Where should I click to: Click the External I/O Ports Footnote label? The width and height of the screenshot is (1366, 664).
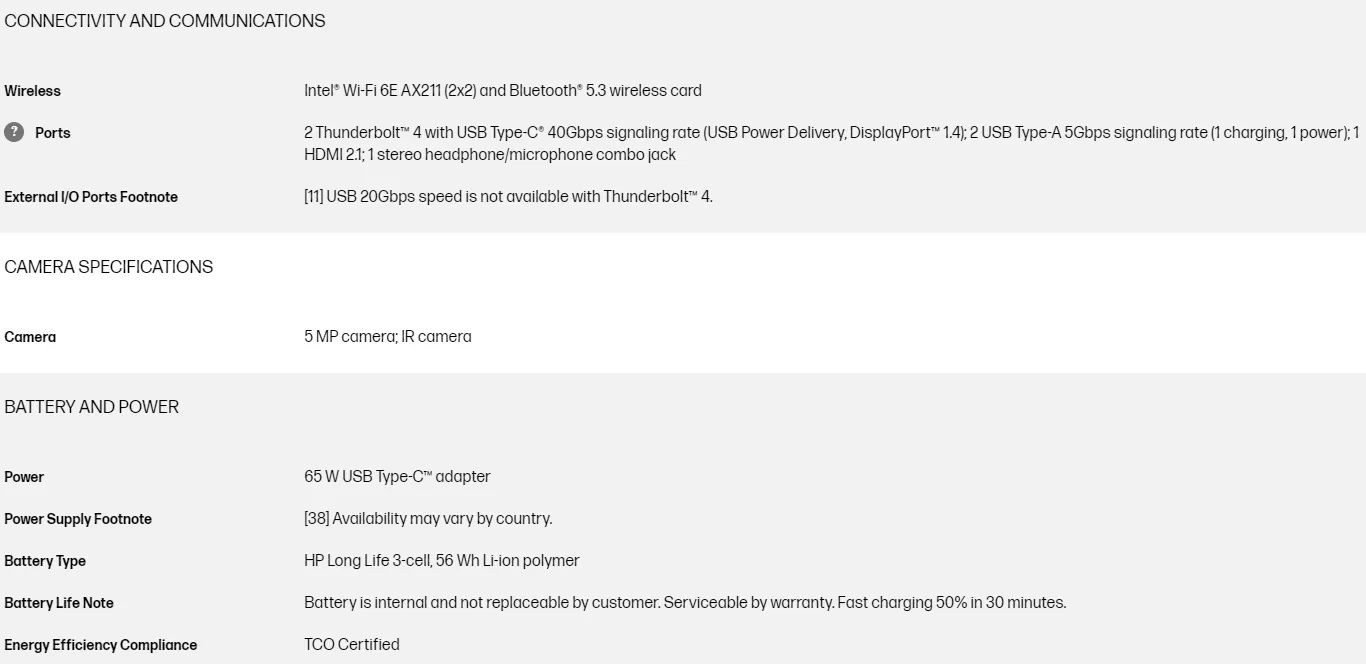(x=91, y=197)
